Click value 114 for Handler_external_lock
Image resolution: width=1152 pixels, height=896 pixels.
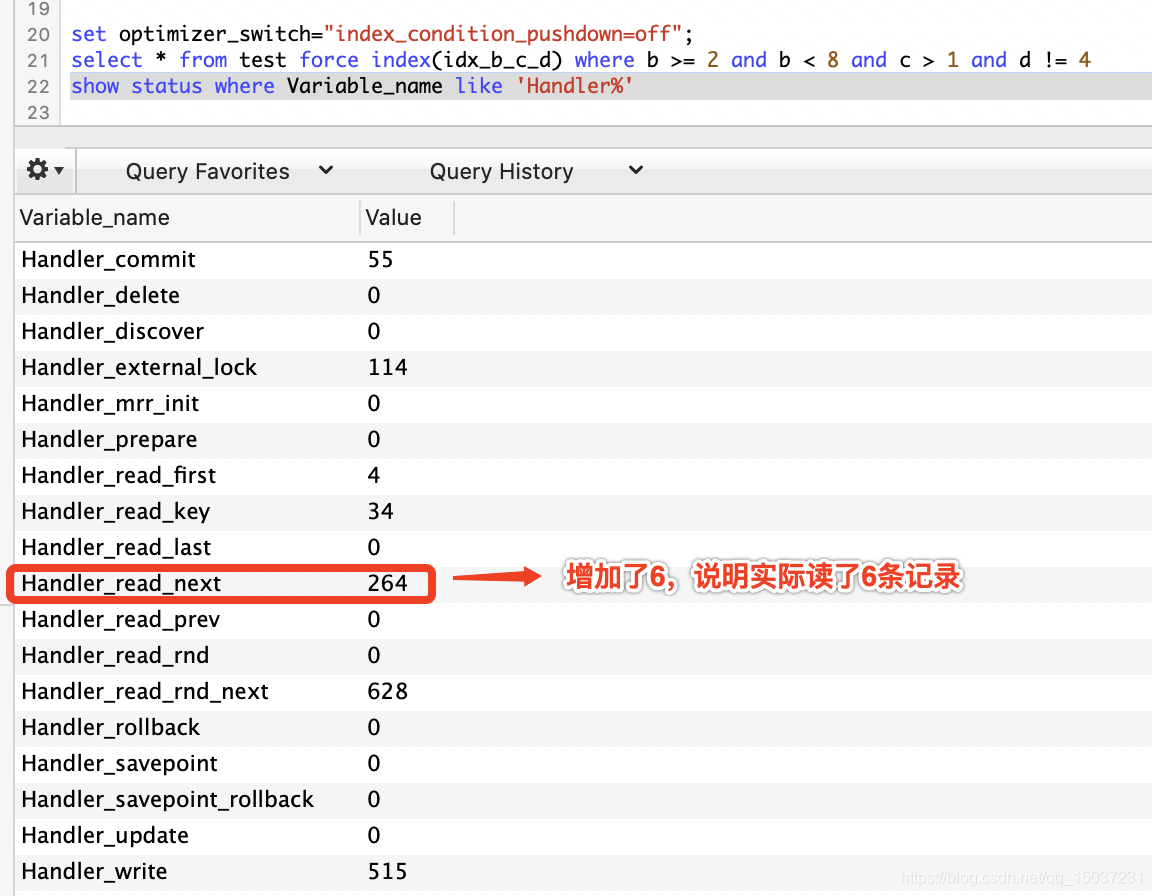387,367
